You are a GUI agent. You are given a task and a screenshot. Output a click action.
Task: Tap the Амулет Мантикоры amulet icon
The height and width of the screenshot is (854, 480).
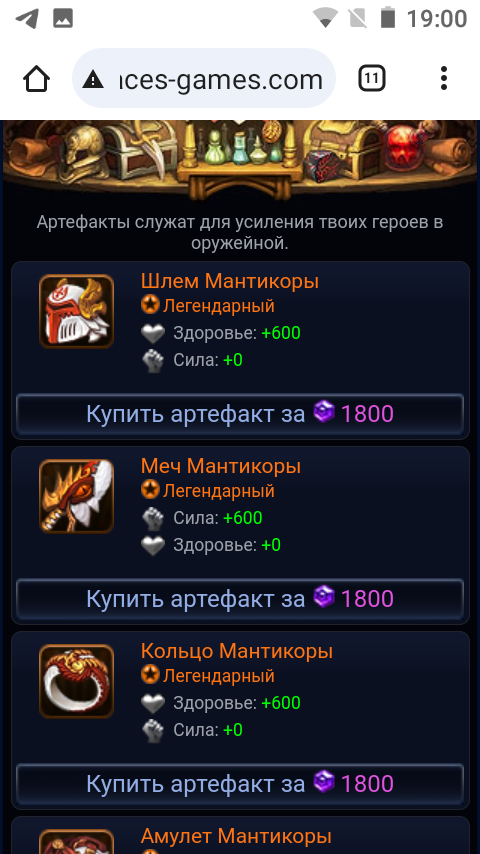tap(76, 841)
